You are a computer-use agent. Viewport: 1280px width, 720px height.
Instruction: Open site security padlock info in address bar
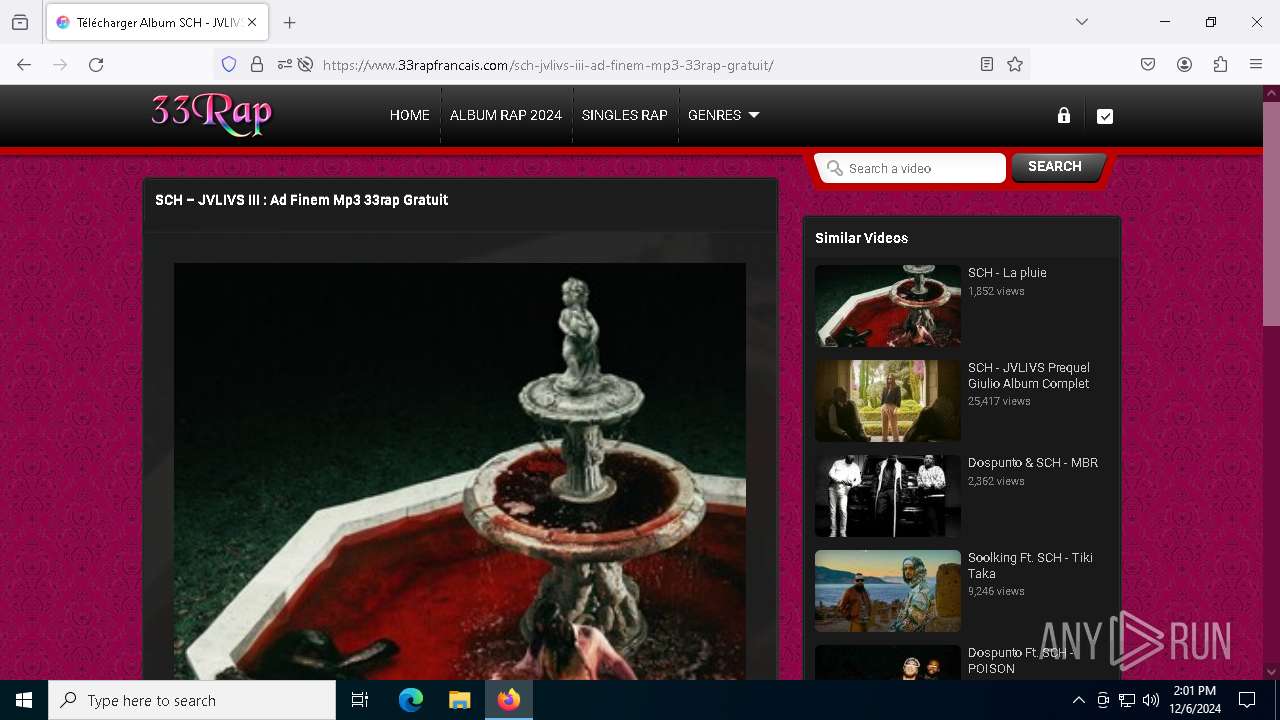pyautogui.click(x=257, y=64)
